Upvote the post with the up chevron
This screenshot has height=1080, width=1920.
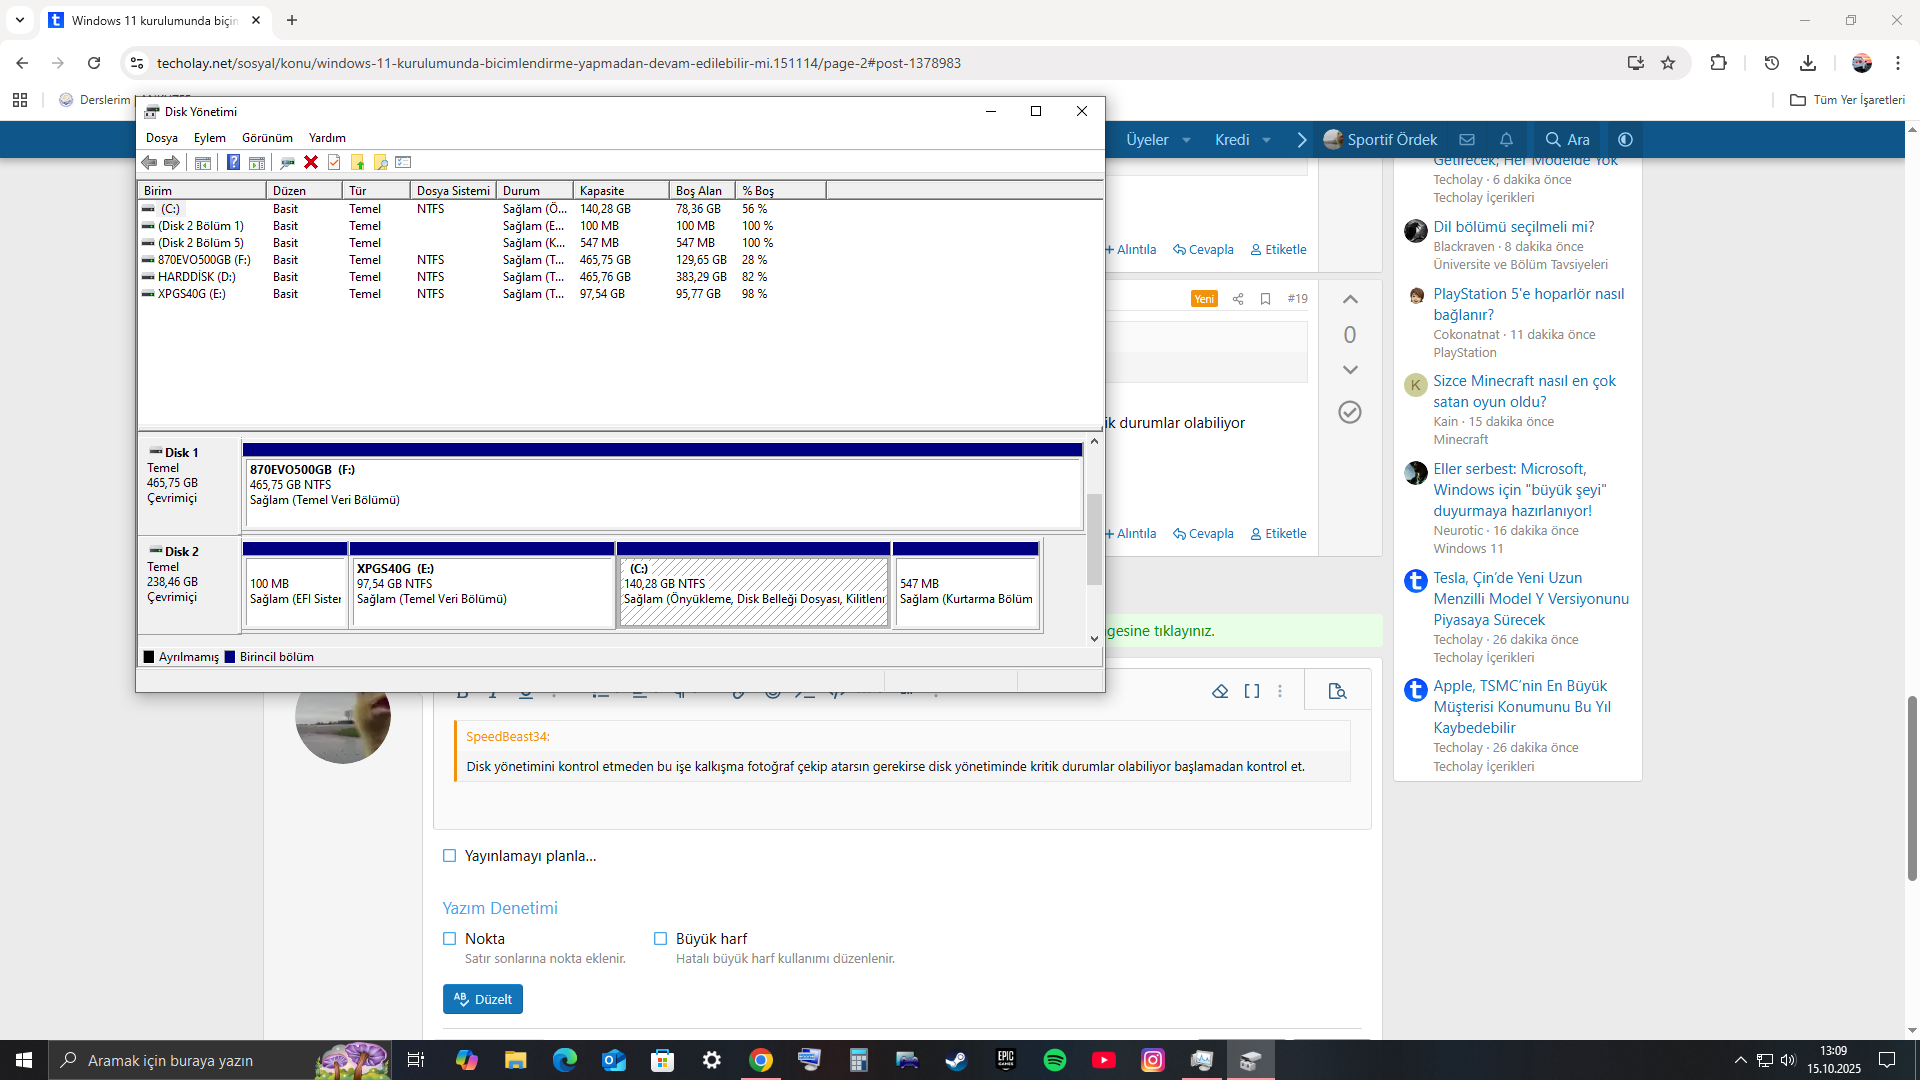1350,299
